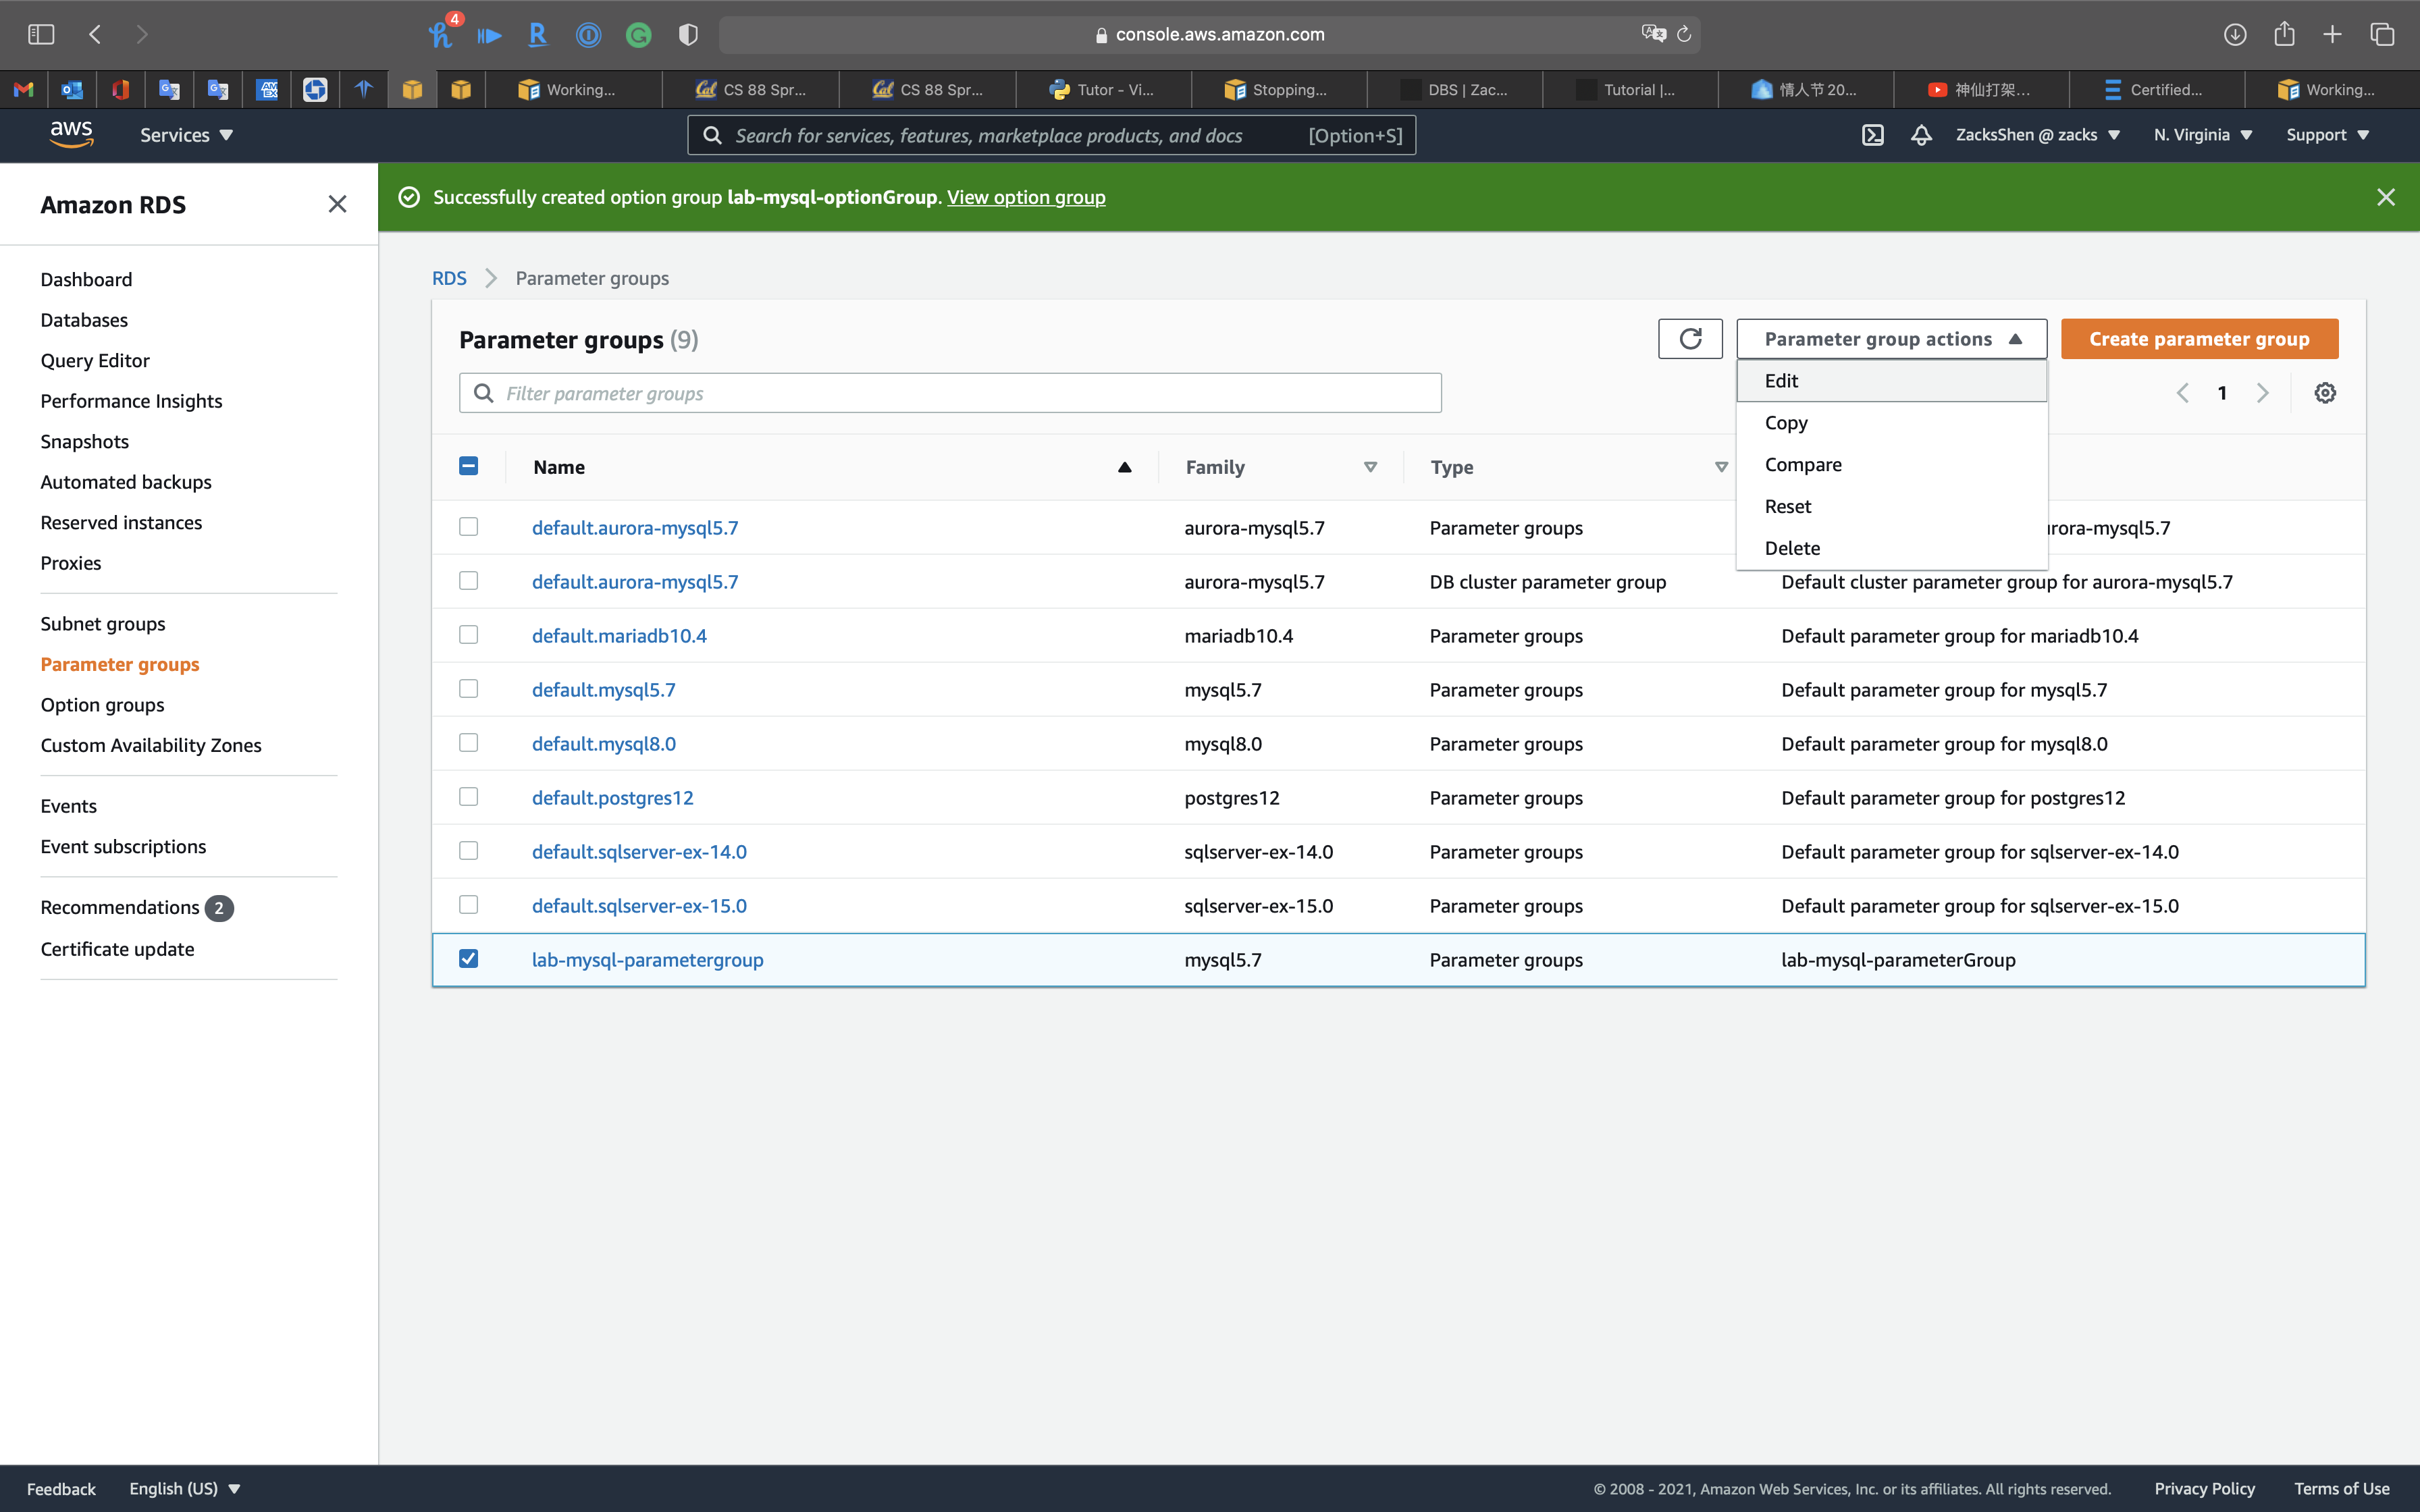Click the AWS logo home icon
Image resolution: width=2420 pixels, height=1512 pixels.
71,134
